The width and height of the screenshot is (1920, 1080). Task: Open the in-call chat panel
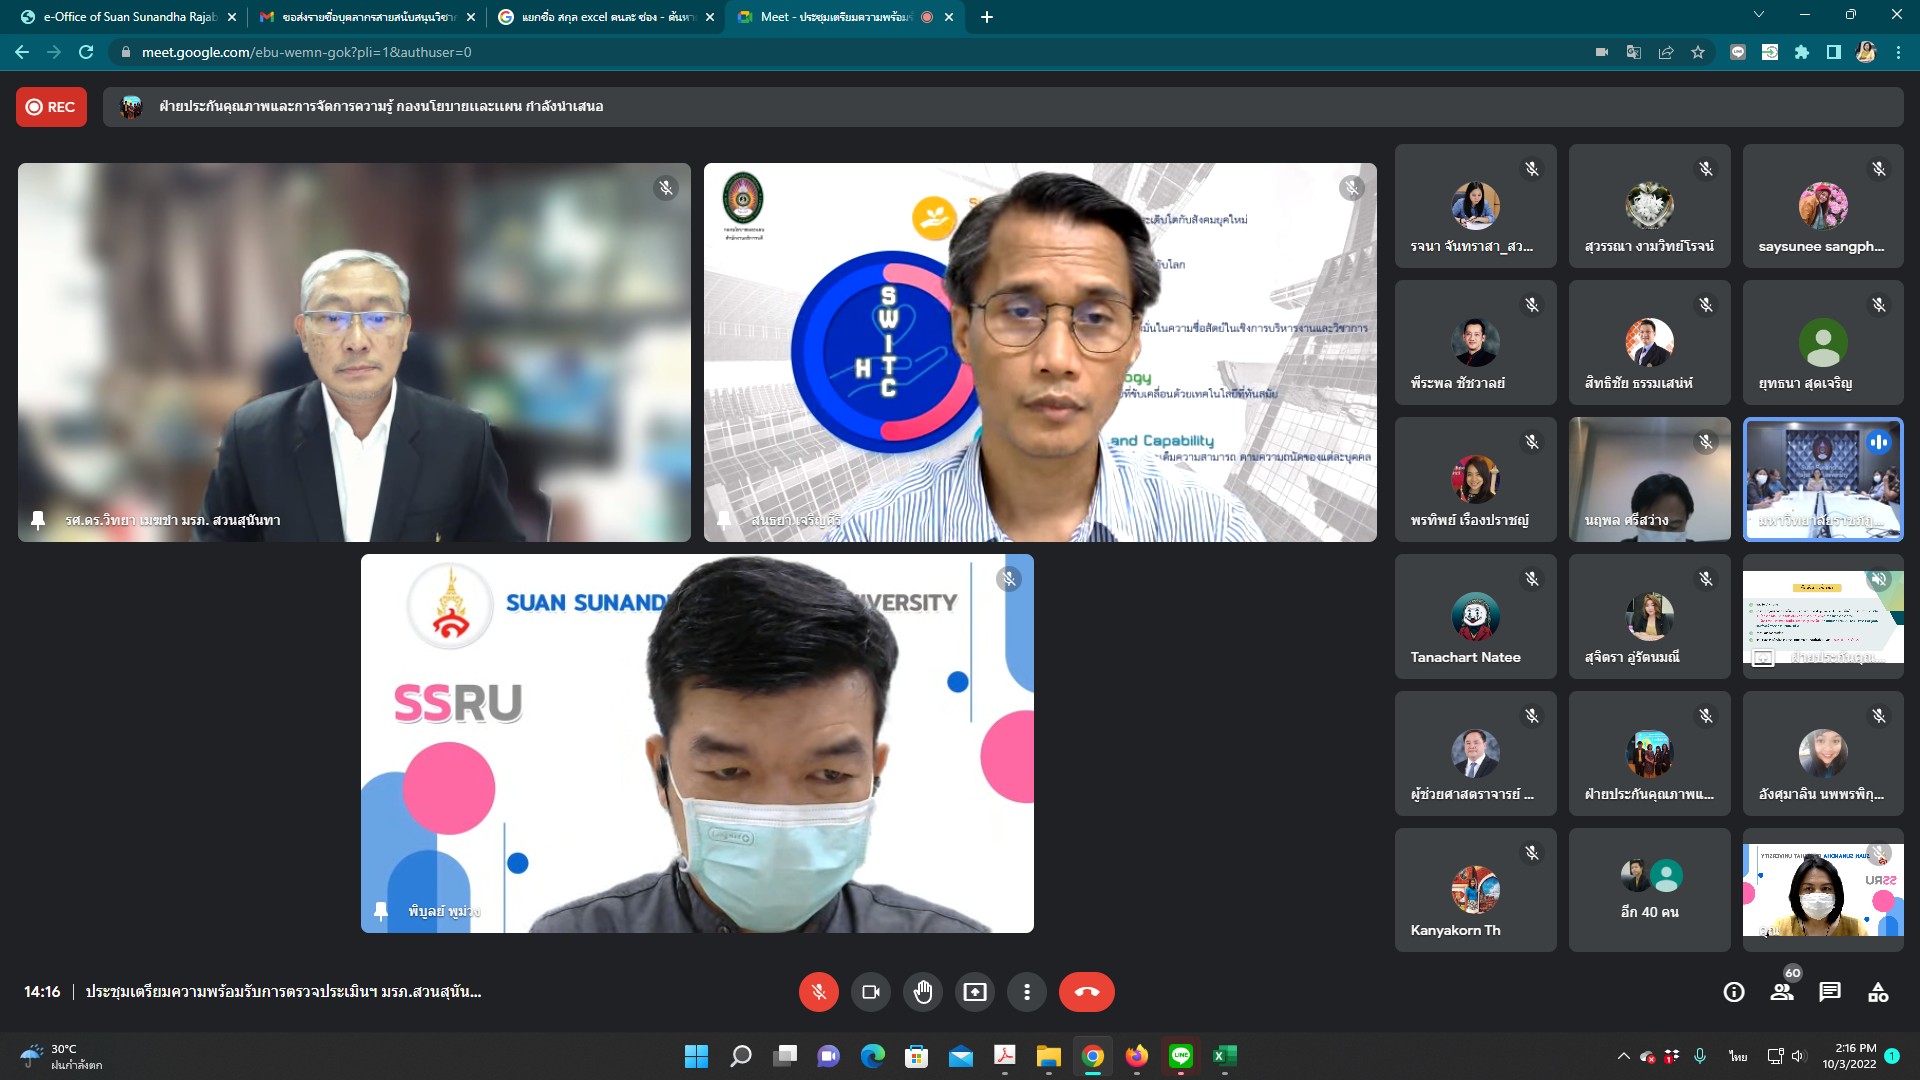[x=1830, y=992]
